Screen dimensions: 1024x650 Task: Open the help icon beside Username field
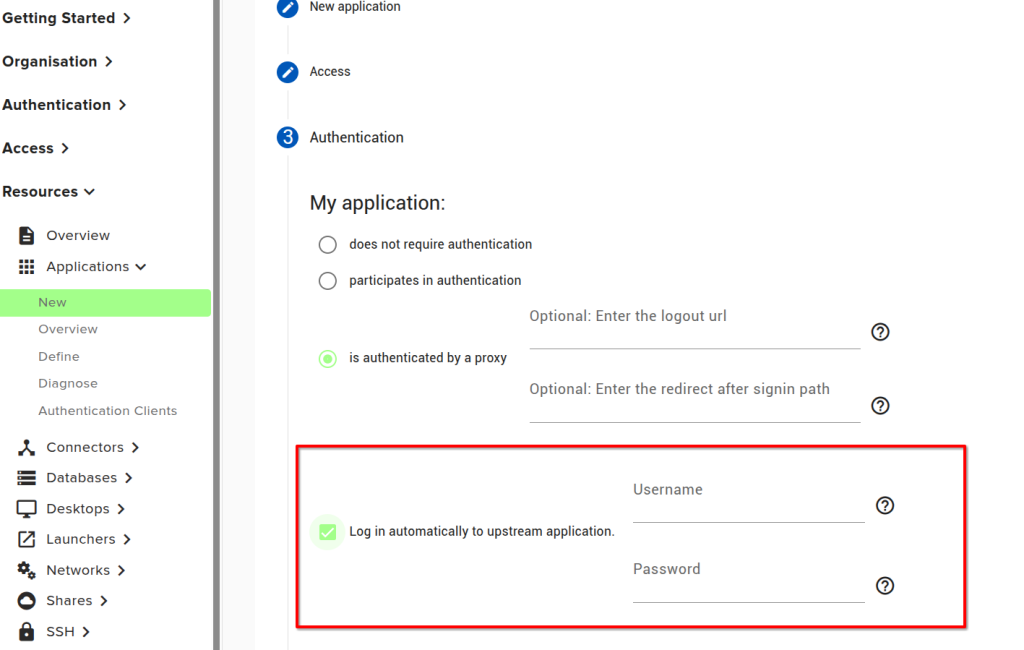point(885,505)
